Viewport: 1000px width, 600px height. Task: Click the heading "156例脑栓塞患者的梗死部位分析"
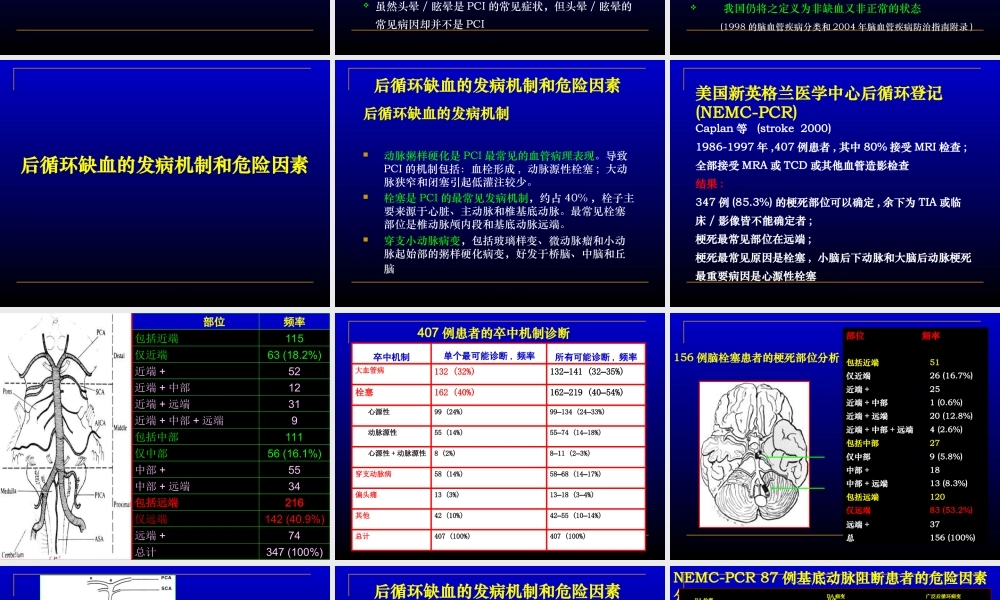pos(757,356)
